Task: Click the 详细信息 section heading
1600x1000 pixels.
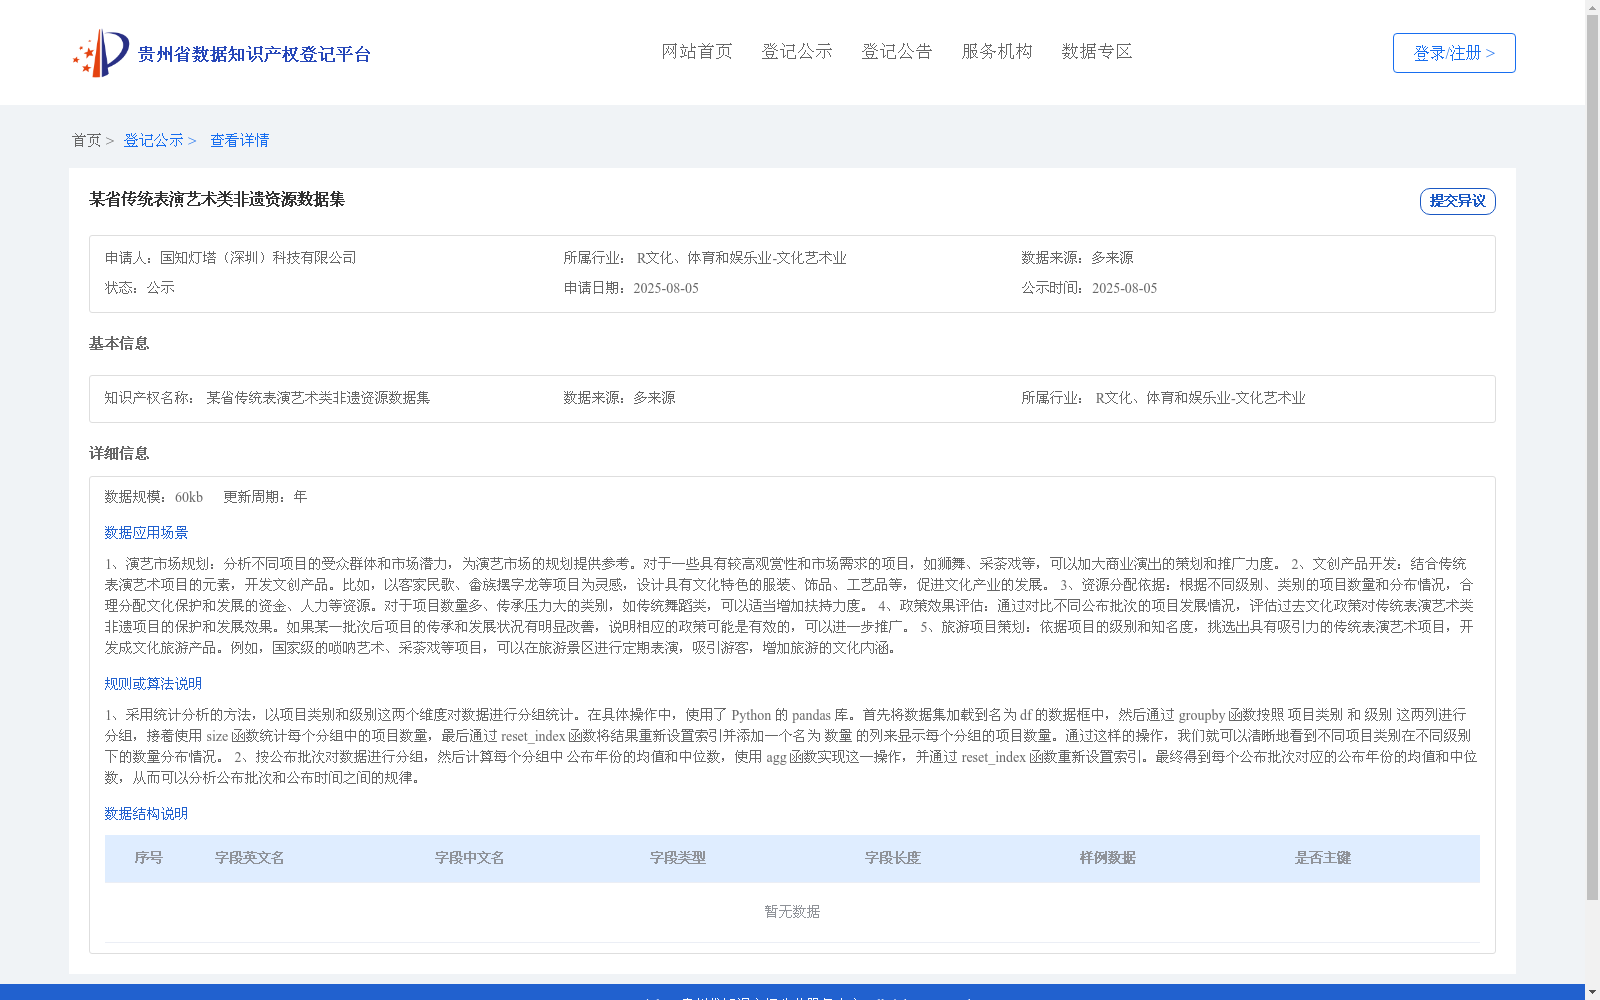Action: [x=119, y=453]
